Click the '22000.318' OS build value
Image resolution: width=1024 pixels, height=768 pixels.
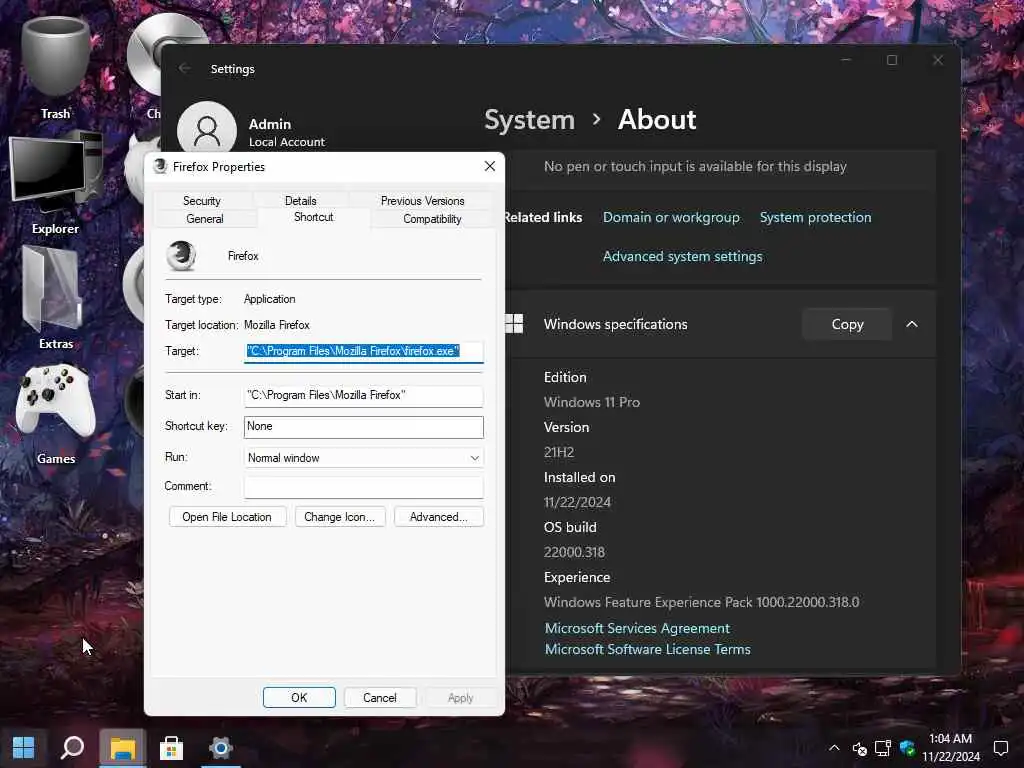pyautogui.click(x=574, y=552)
